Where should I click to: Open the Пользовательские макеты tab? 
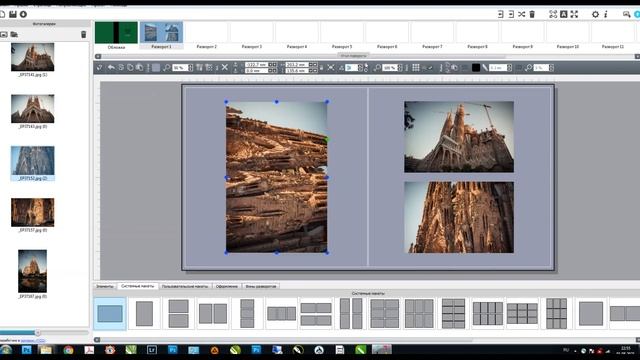(x=185, y=286)
